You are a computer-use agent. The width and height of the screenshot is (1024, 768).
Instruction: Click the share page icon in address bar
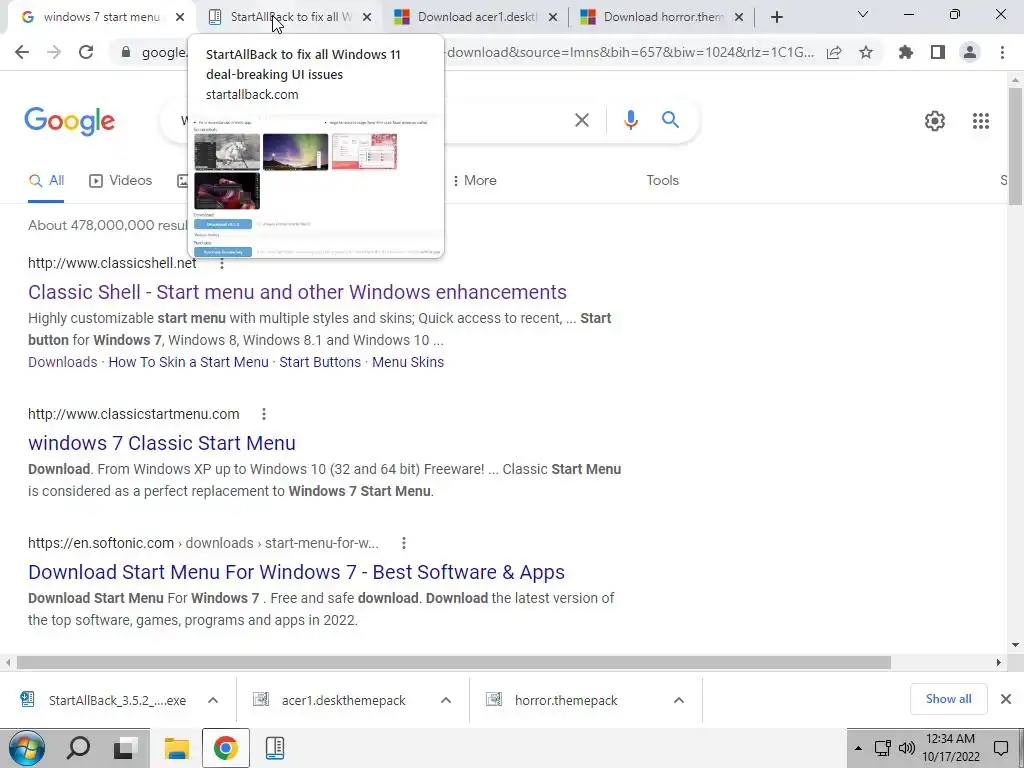(x=834, y=52)
